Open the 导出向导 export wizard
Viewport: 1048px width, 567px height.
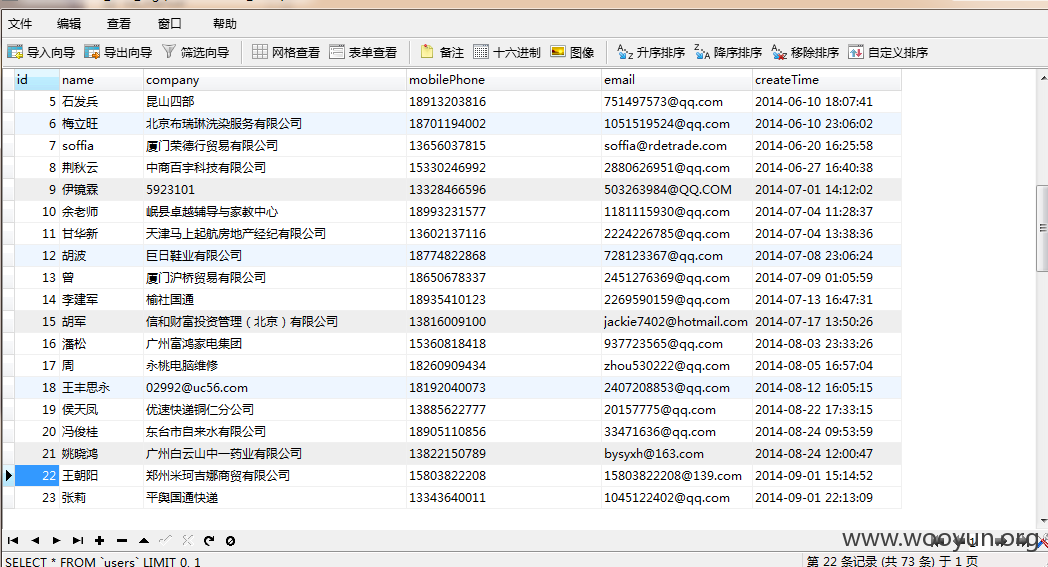point(118,52)
